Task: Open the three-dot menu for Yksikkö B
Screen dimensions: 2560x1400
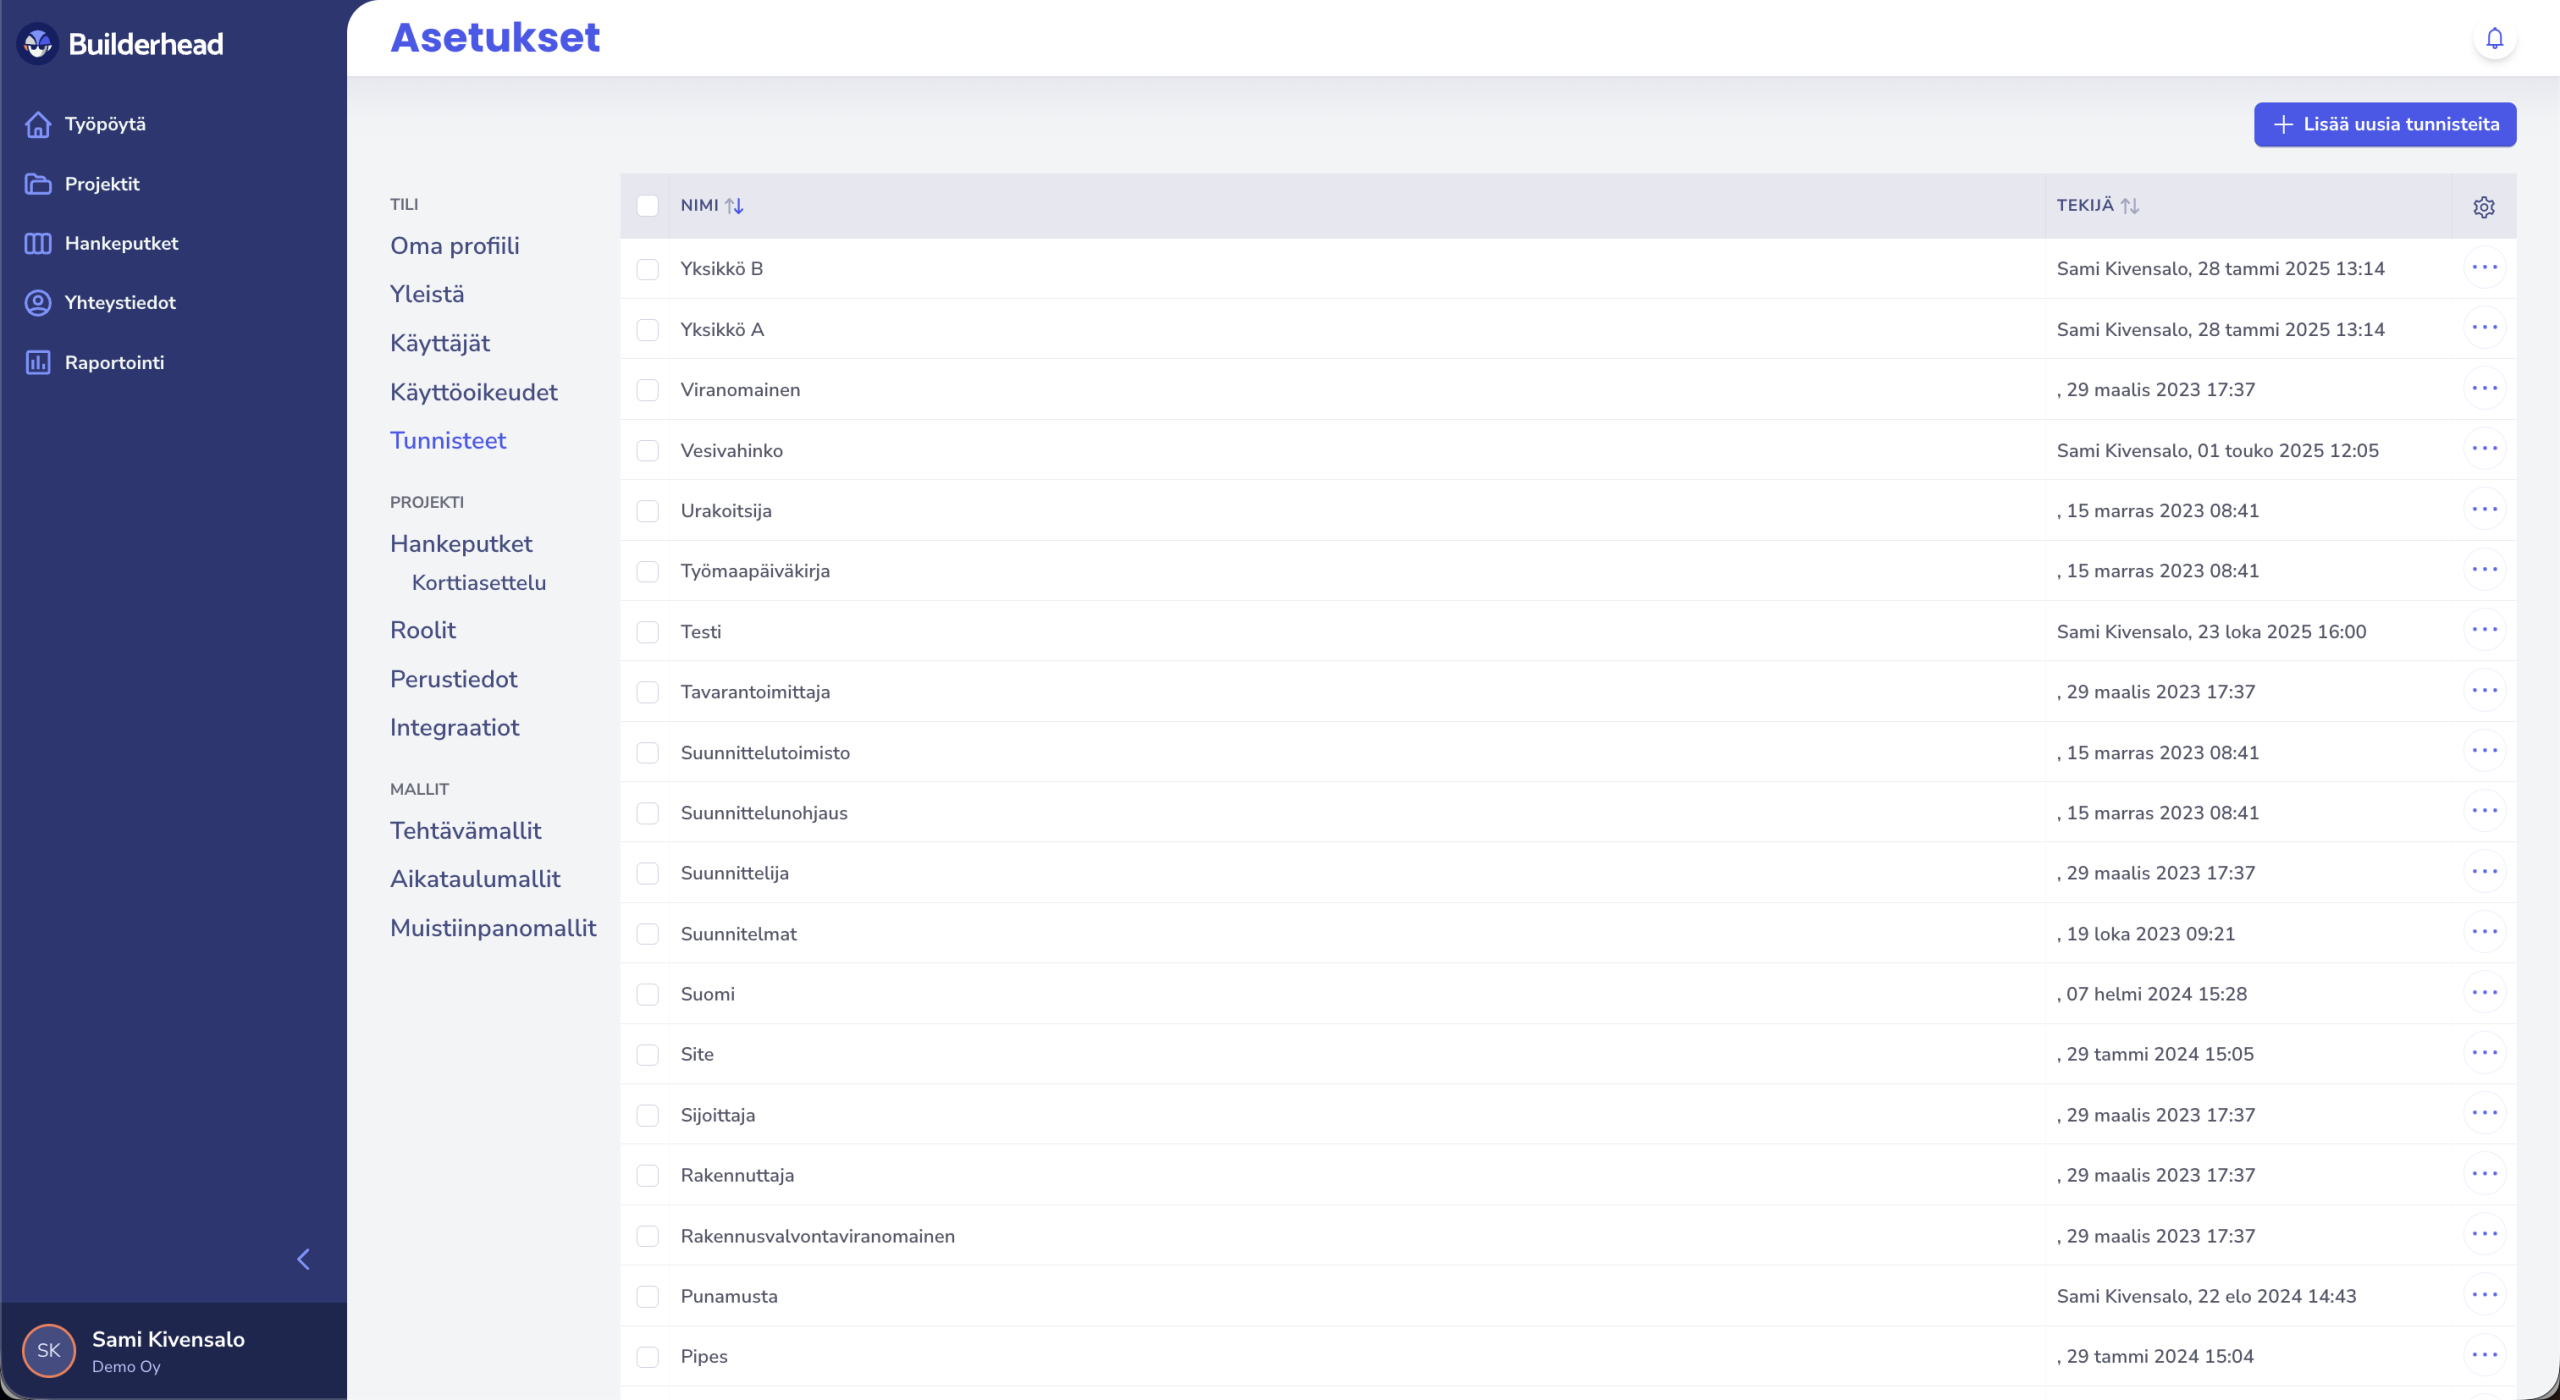Action: [x=2484, y=268]
